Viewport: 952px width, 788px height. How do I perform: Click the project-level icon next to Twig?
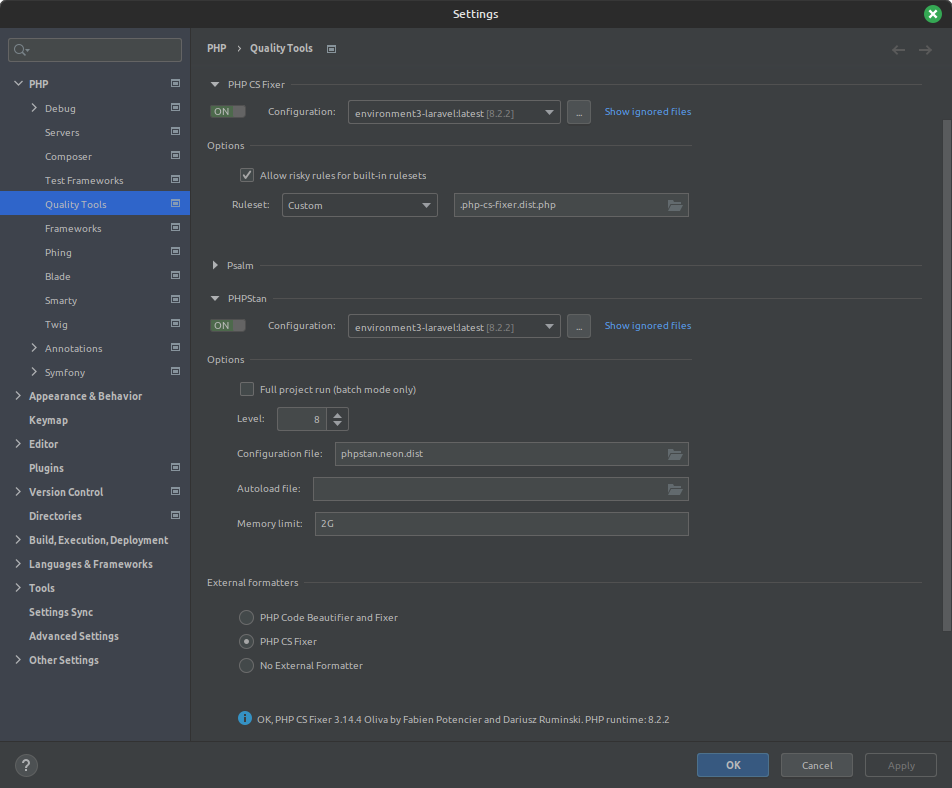tap(175, 323)
